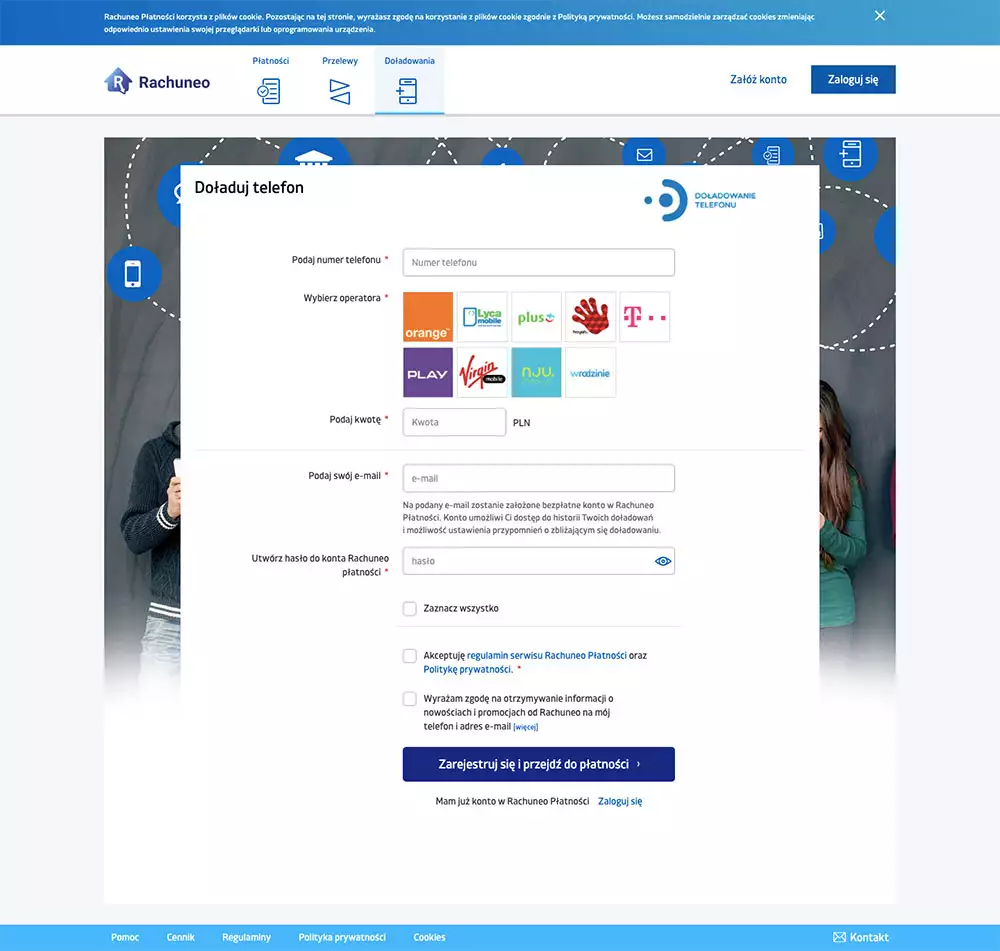Image resolution: width=1000 pixels, height=951 pixels.
Task: Select the nju mobile operator logo
Action: [536, 372]
